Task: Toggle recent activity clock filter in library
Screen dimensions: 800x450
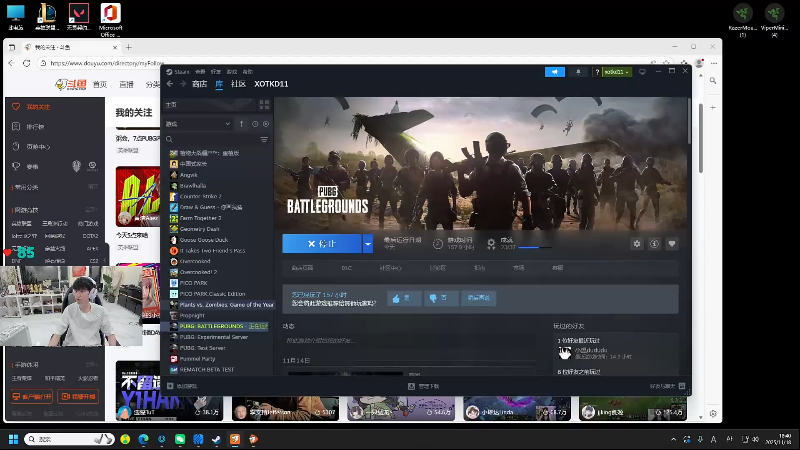Action: click(255, 124)
